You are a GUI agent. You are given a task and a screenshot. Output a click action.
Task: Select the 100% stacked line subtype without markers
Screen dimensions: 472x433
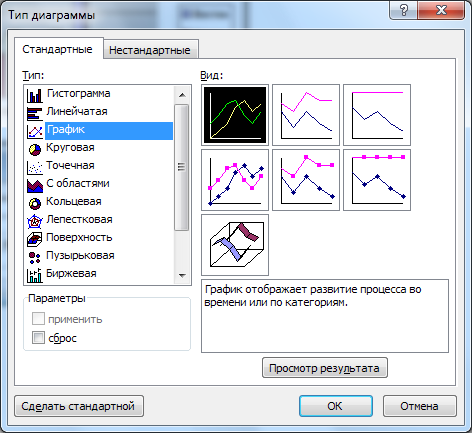377,115
